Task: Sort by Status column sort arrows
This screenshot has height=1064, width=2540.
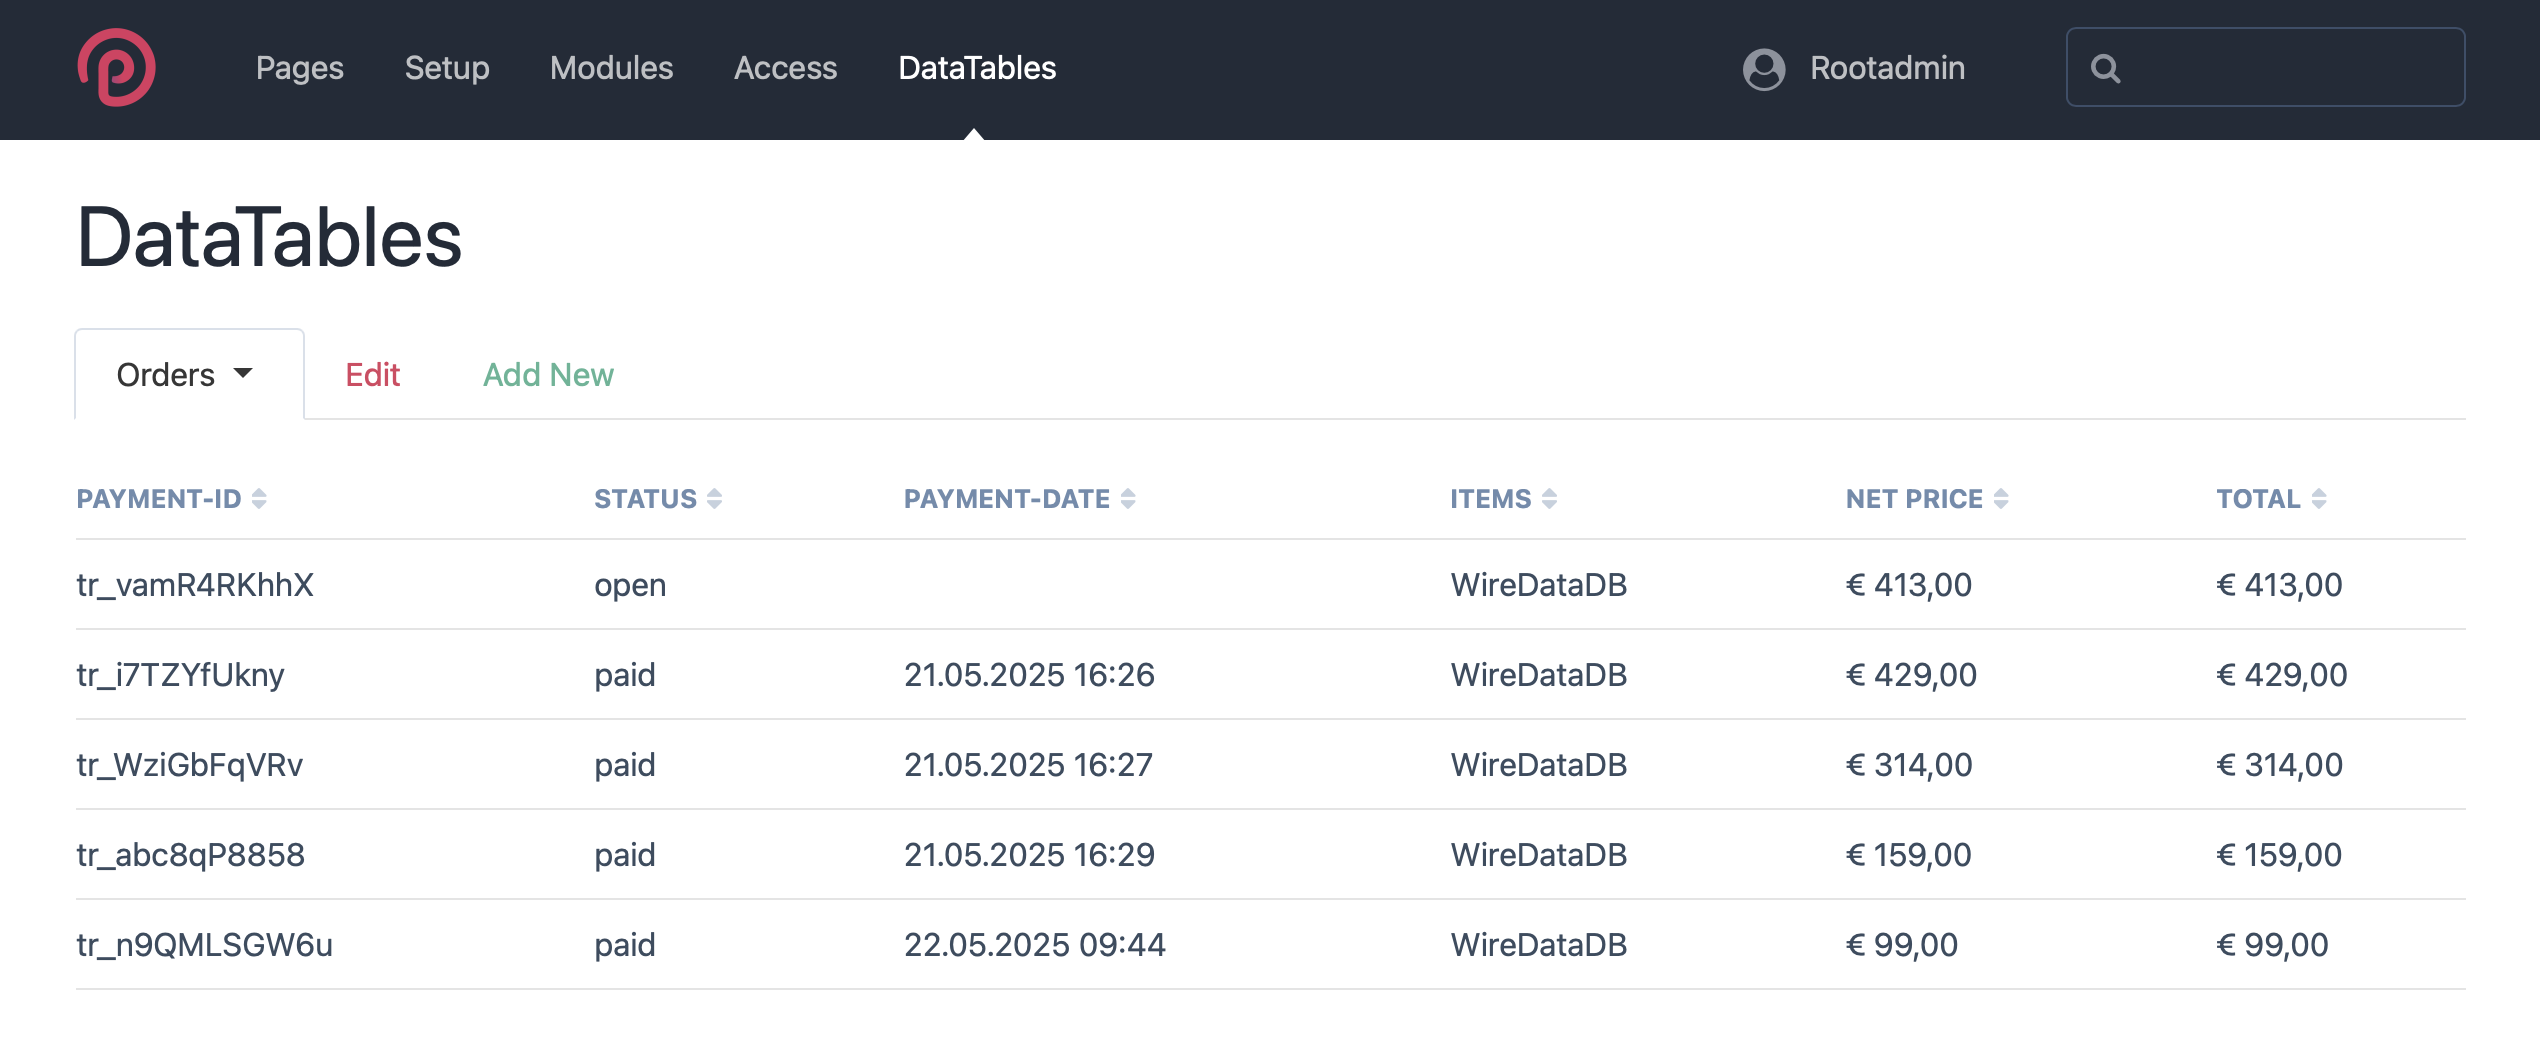Action: [x=714, y=499]
